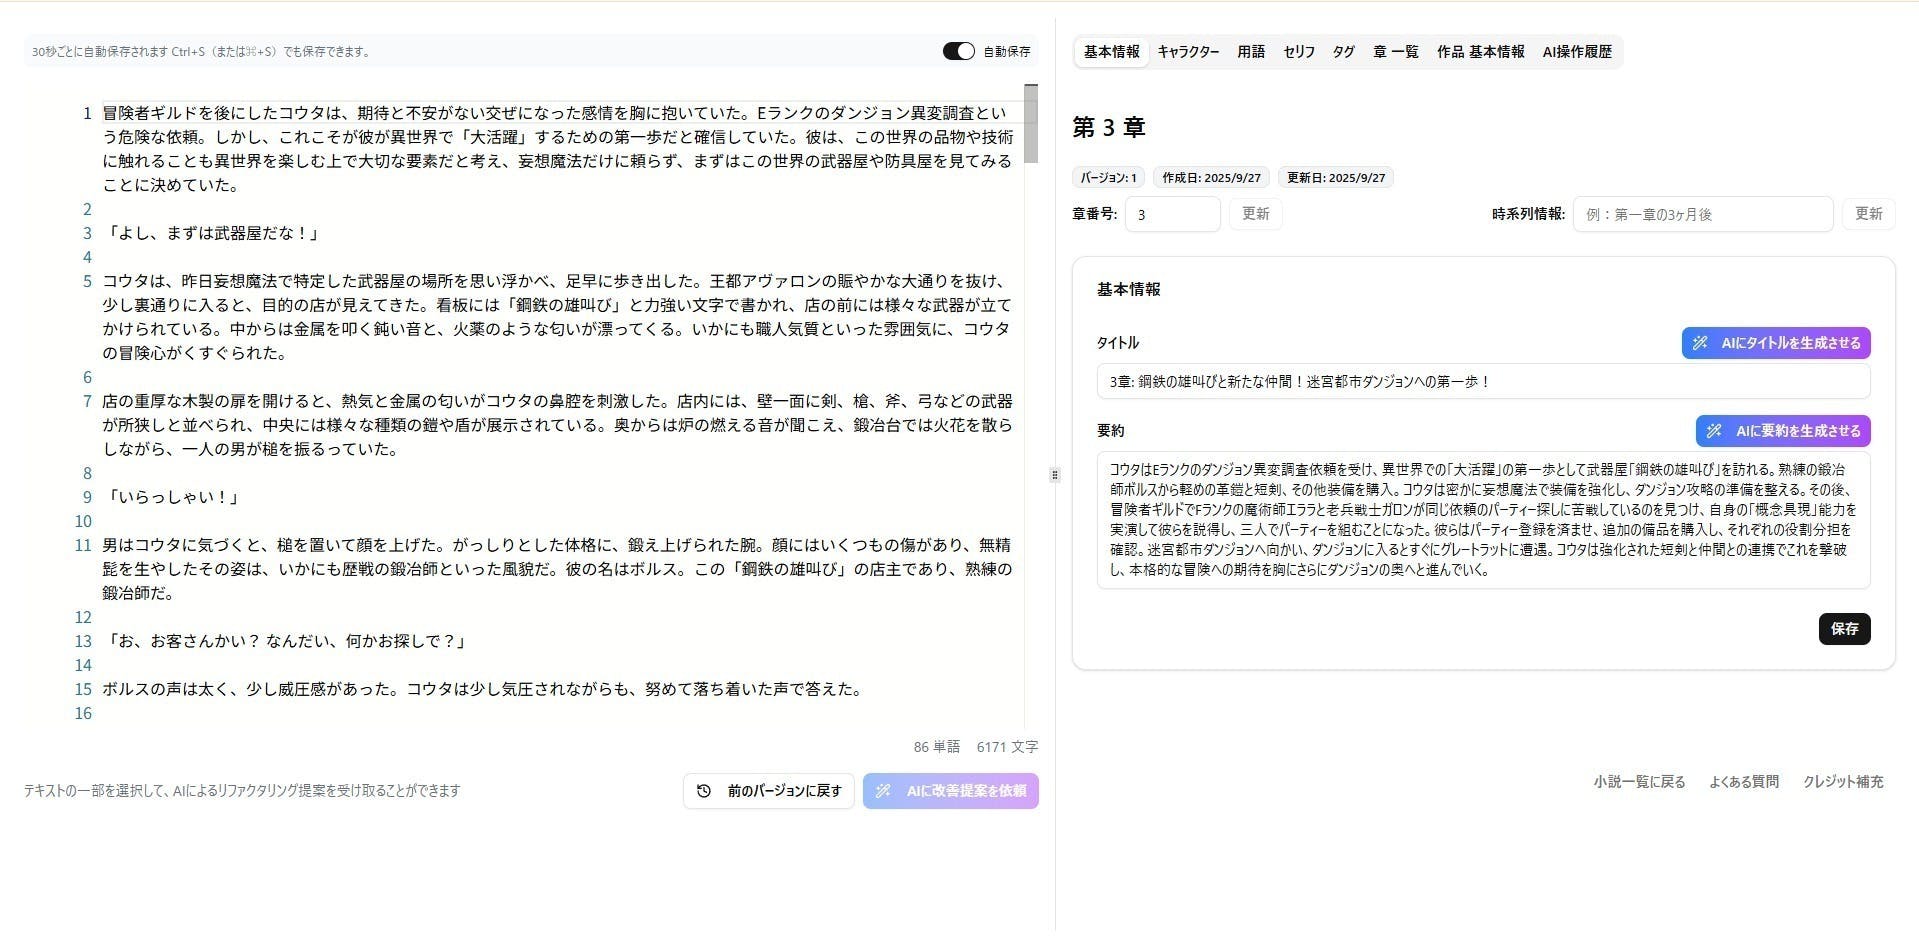Click the 保存 button

pyautogui.click(x=1843, y=629)
